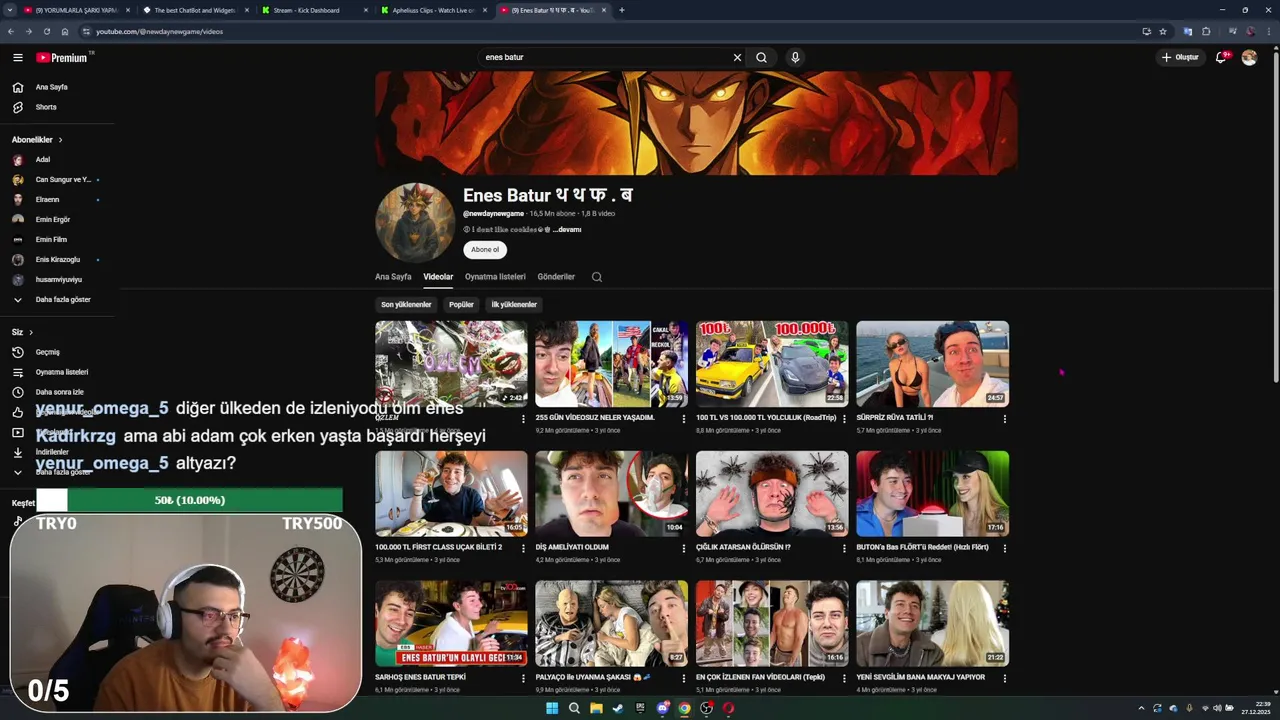Open the Enis Kirazoglu subscription channel
This screenshot has width=1280, height=720.
[x=57, y=259]
